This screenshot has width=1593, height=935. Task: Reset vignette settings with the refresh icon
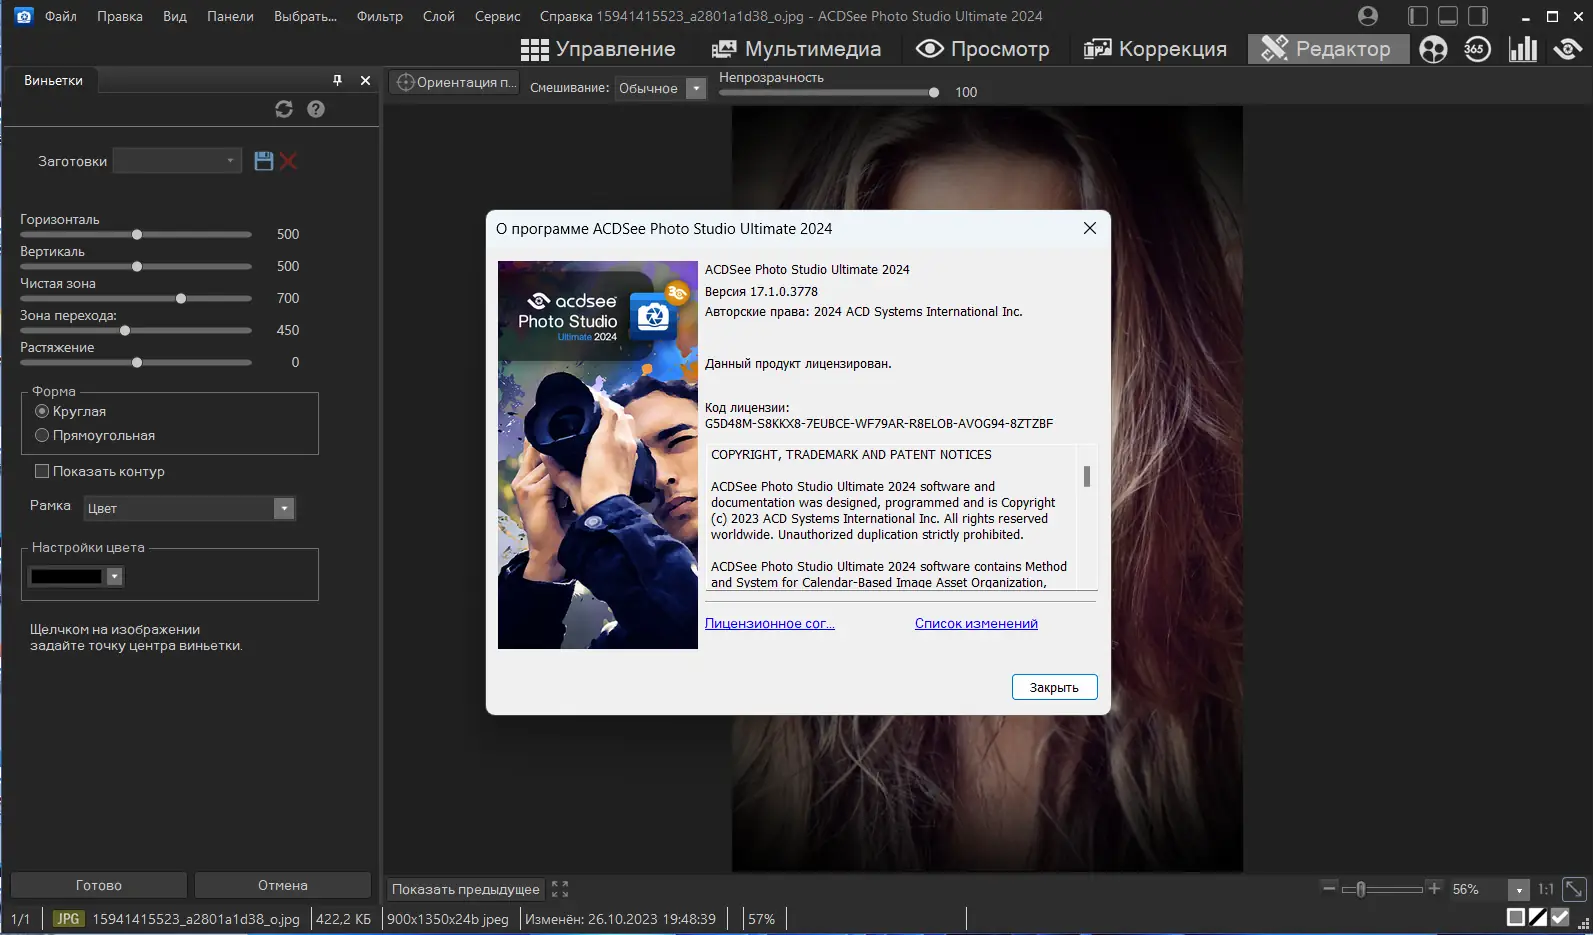point(284,109)
